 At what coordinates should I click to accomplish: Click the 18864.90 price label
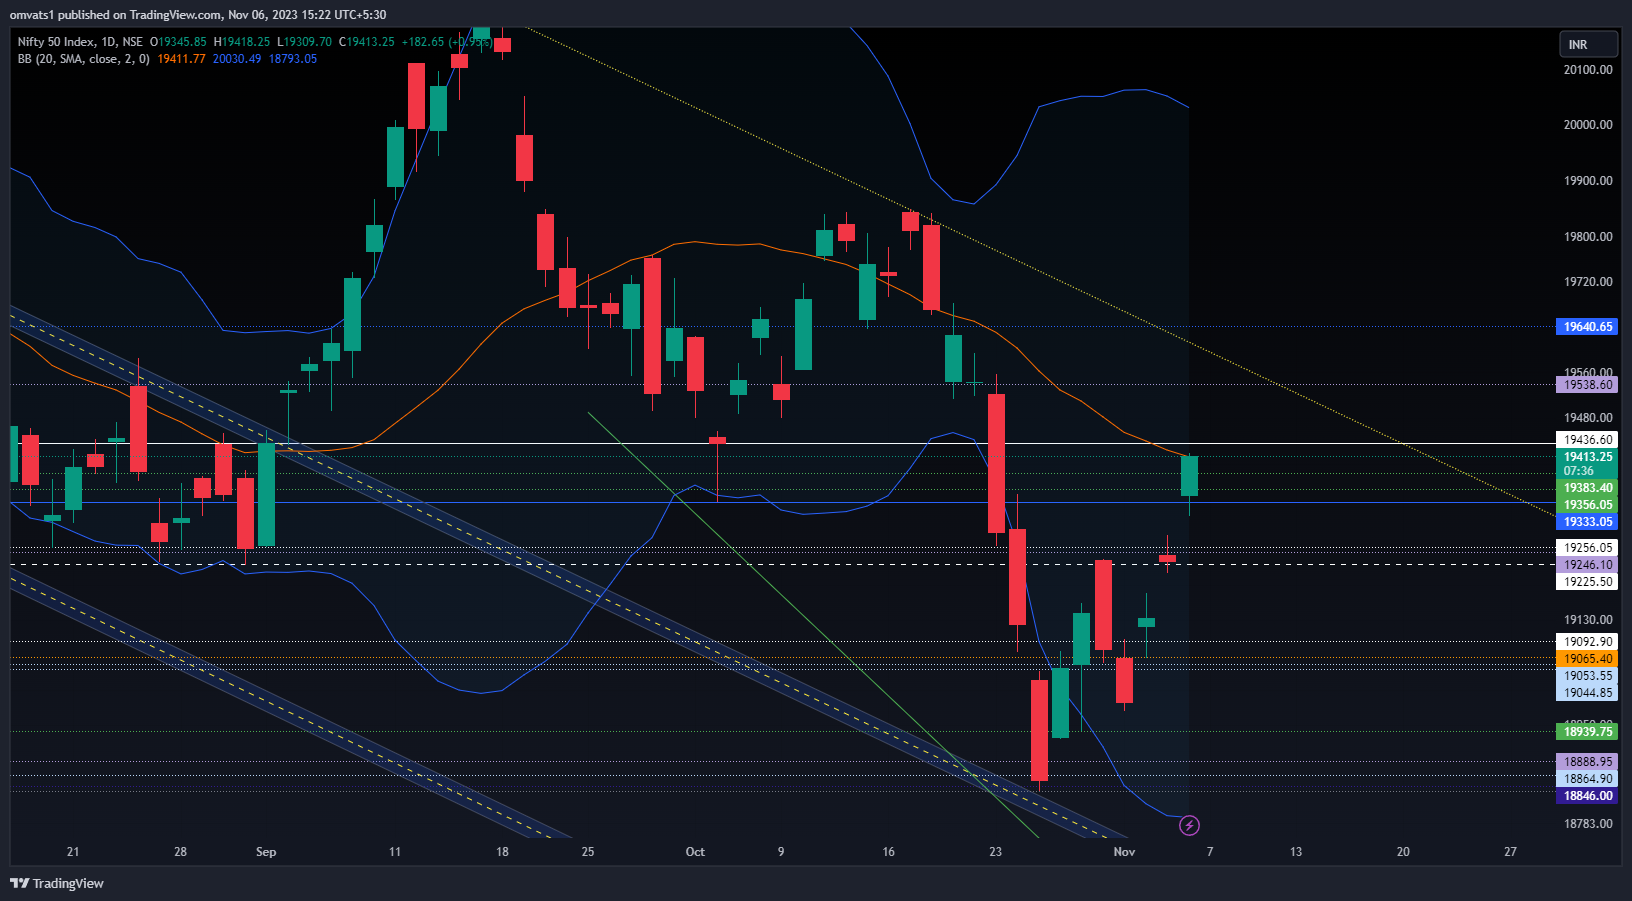click(1587, 779)
